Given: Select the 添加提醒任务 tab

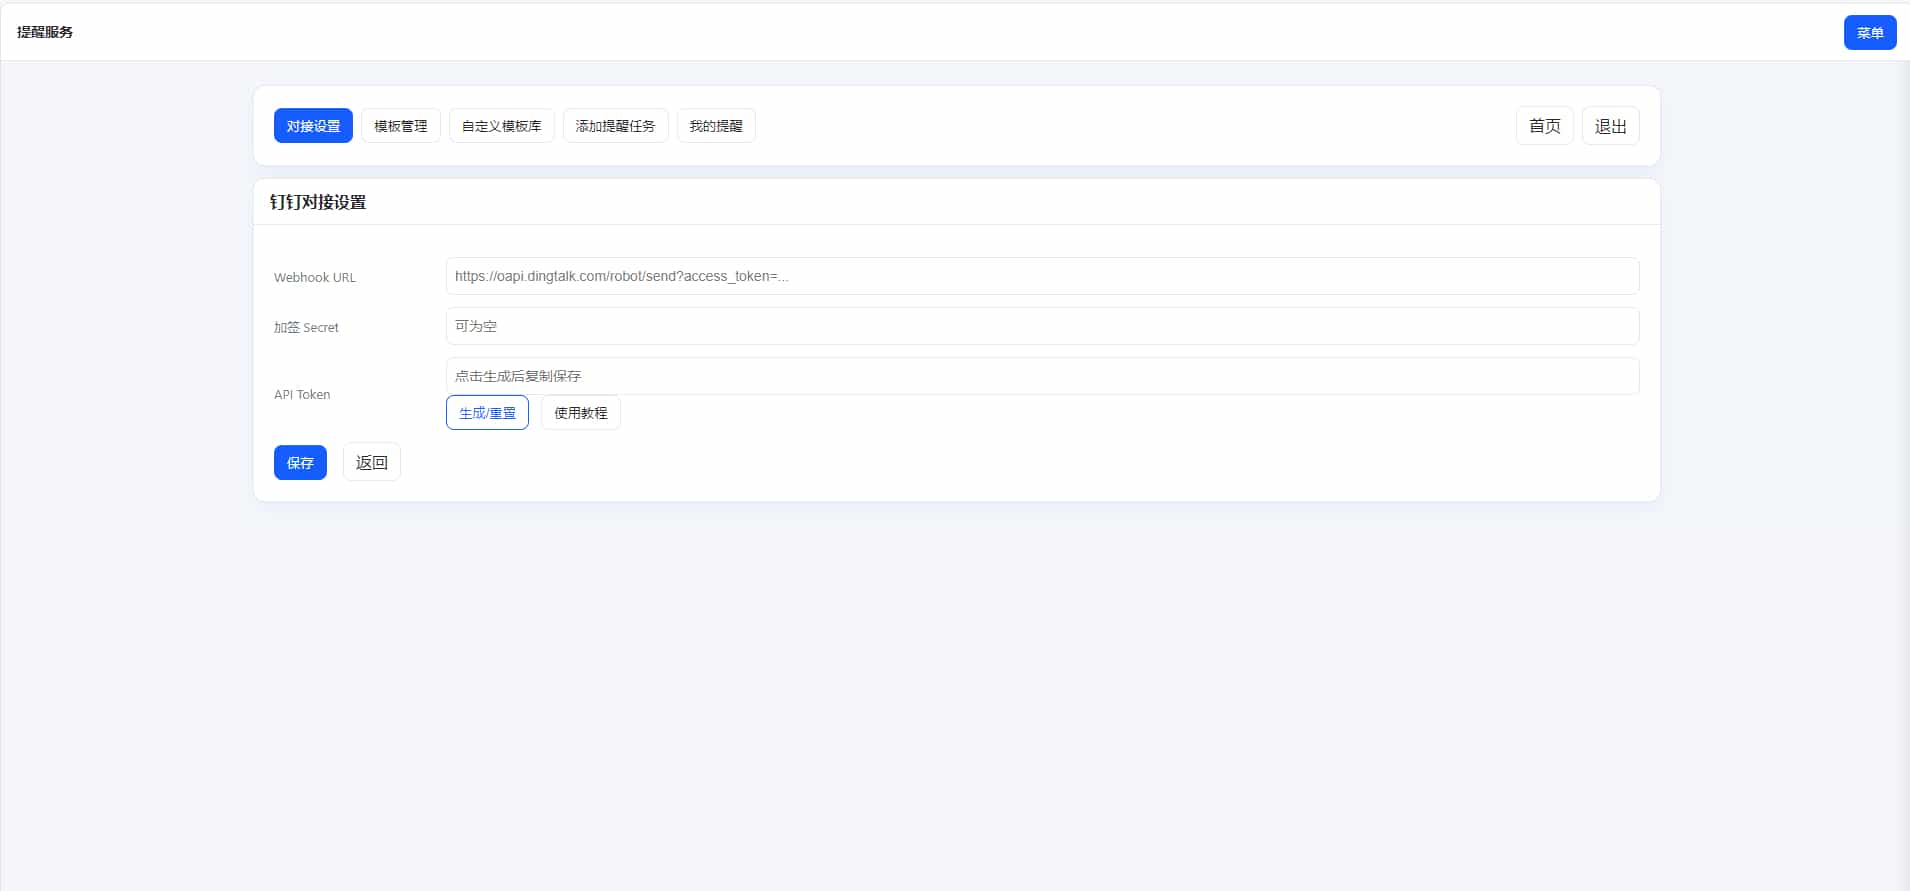Looking at the screenshot, I should pyautogui.click(x=615, y=126).
